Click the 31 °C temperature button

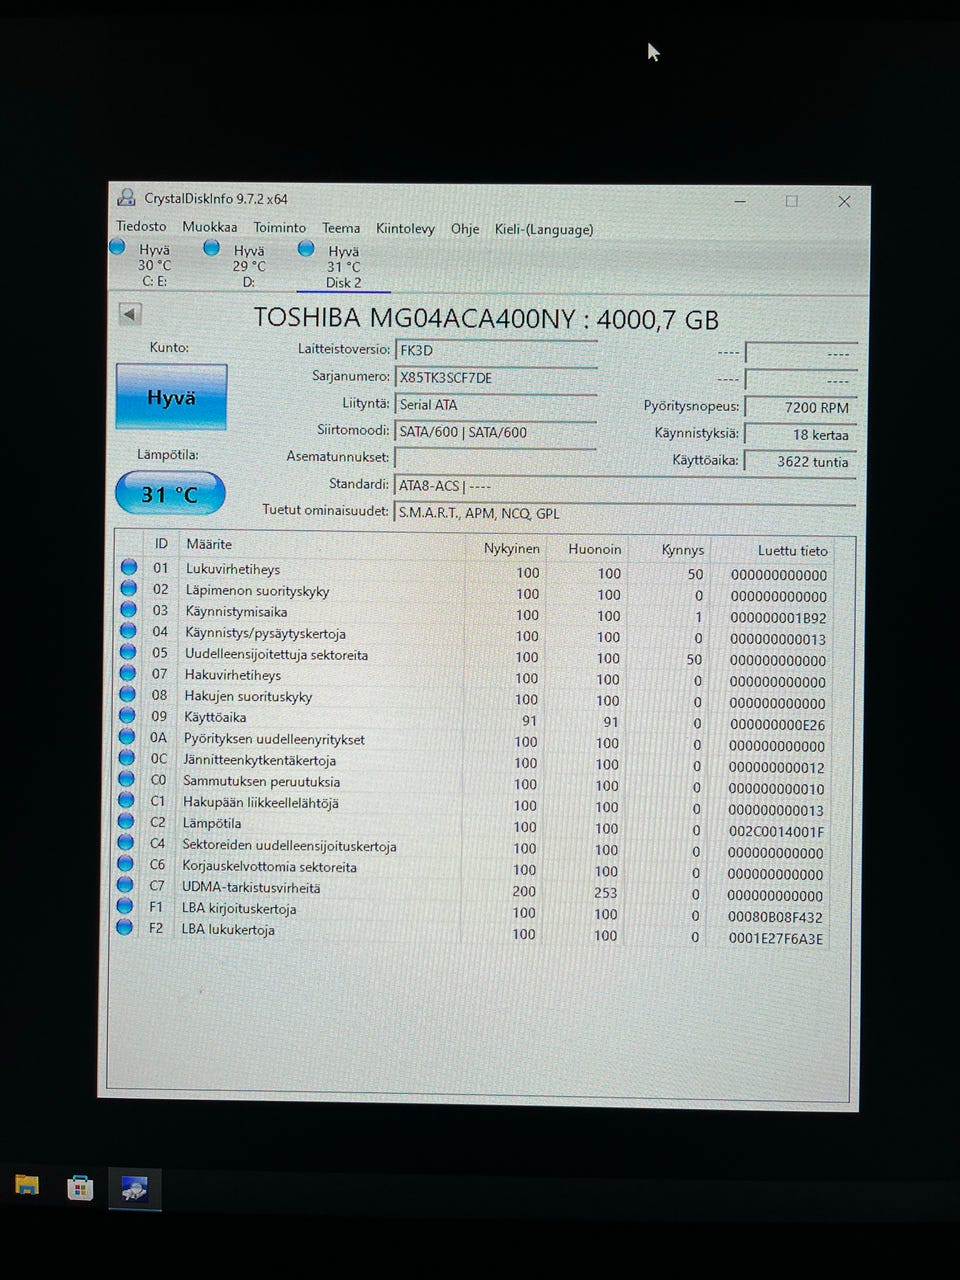pyautogui.click(x=170, y=494)
